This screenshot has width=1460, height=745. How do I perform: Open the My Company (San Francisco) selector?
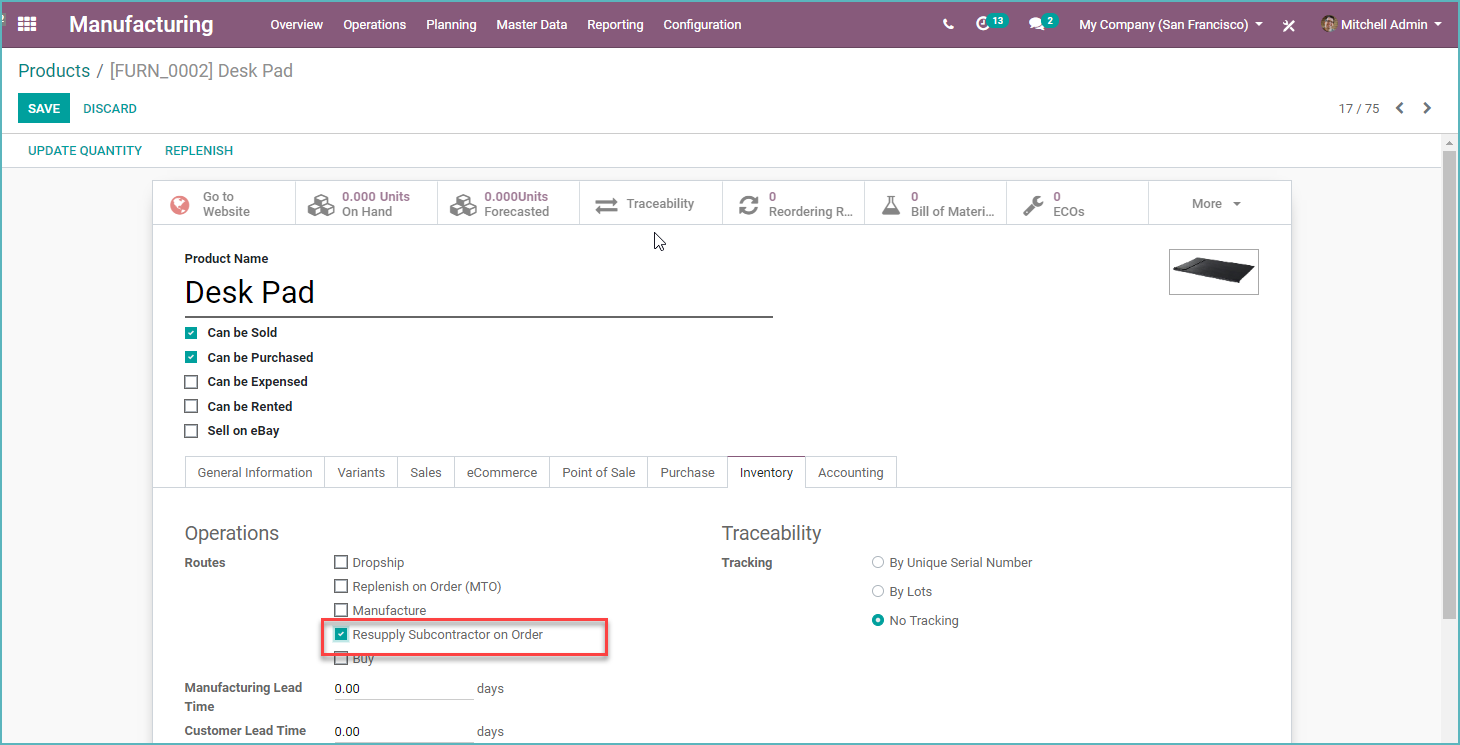(x=1168, y=24)
